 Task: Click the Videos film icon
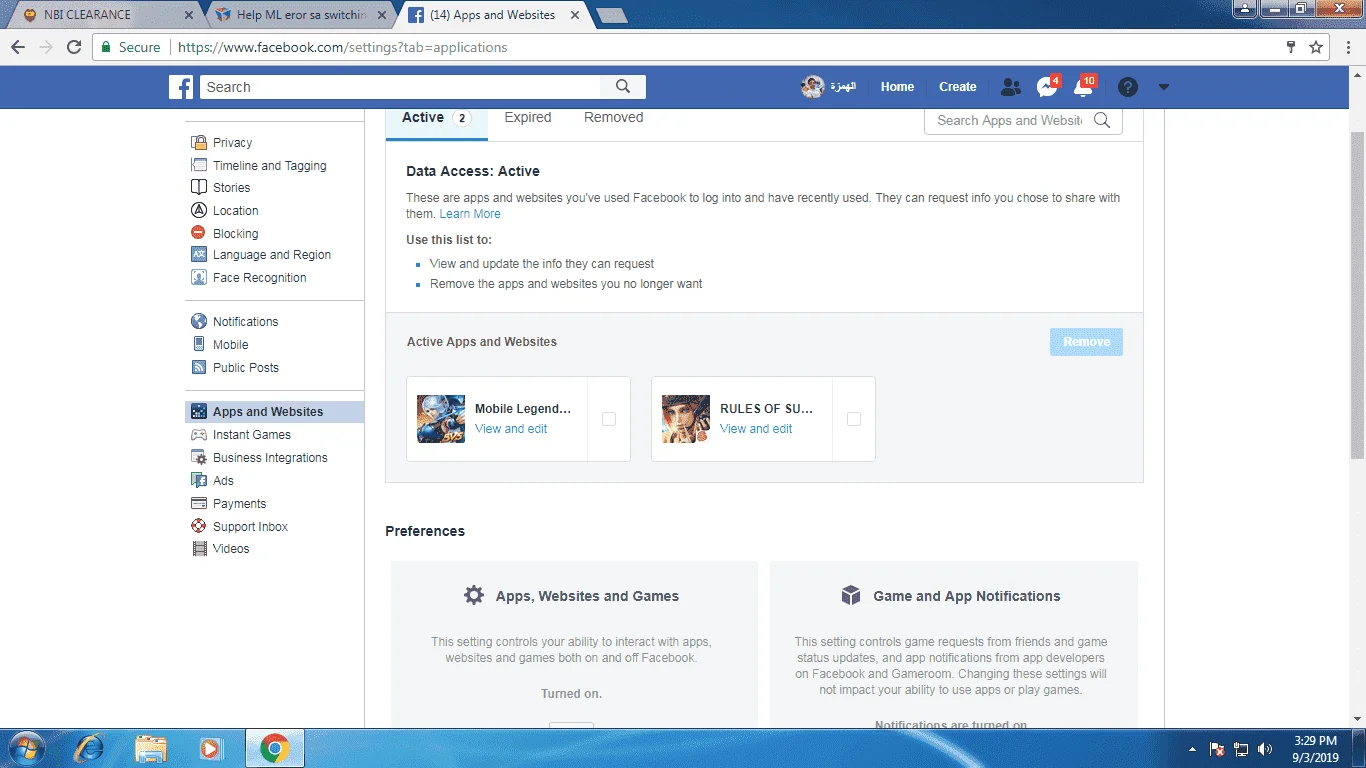(198, 549)
